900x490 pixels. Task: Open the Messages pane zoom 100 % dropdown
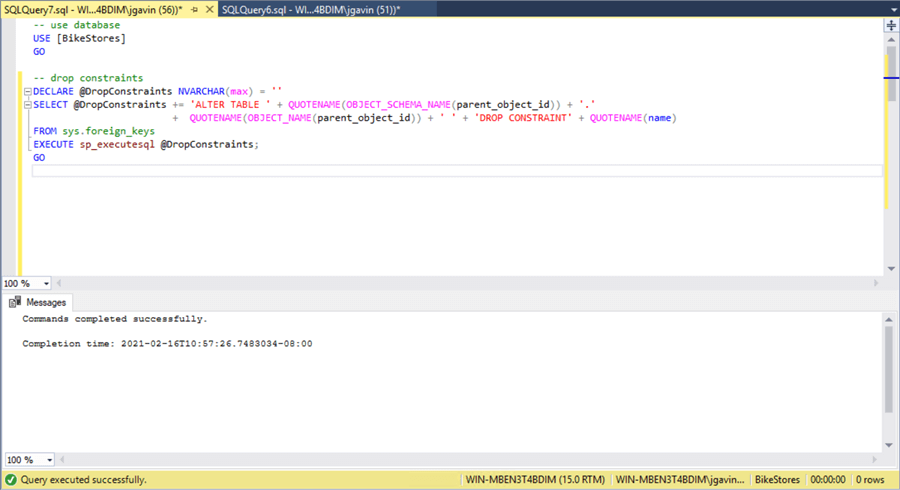click(x=49, y=460)
